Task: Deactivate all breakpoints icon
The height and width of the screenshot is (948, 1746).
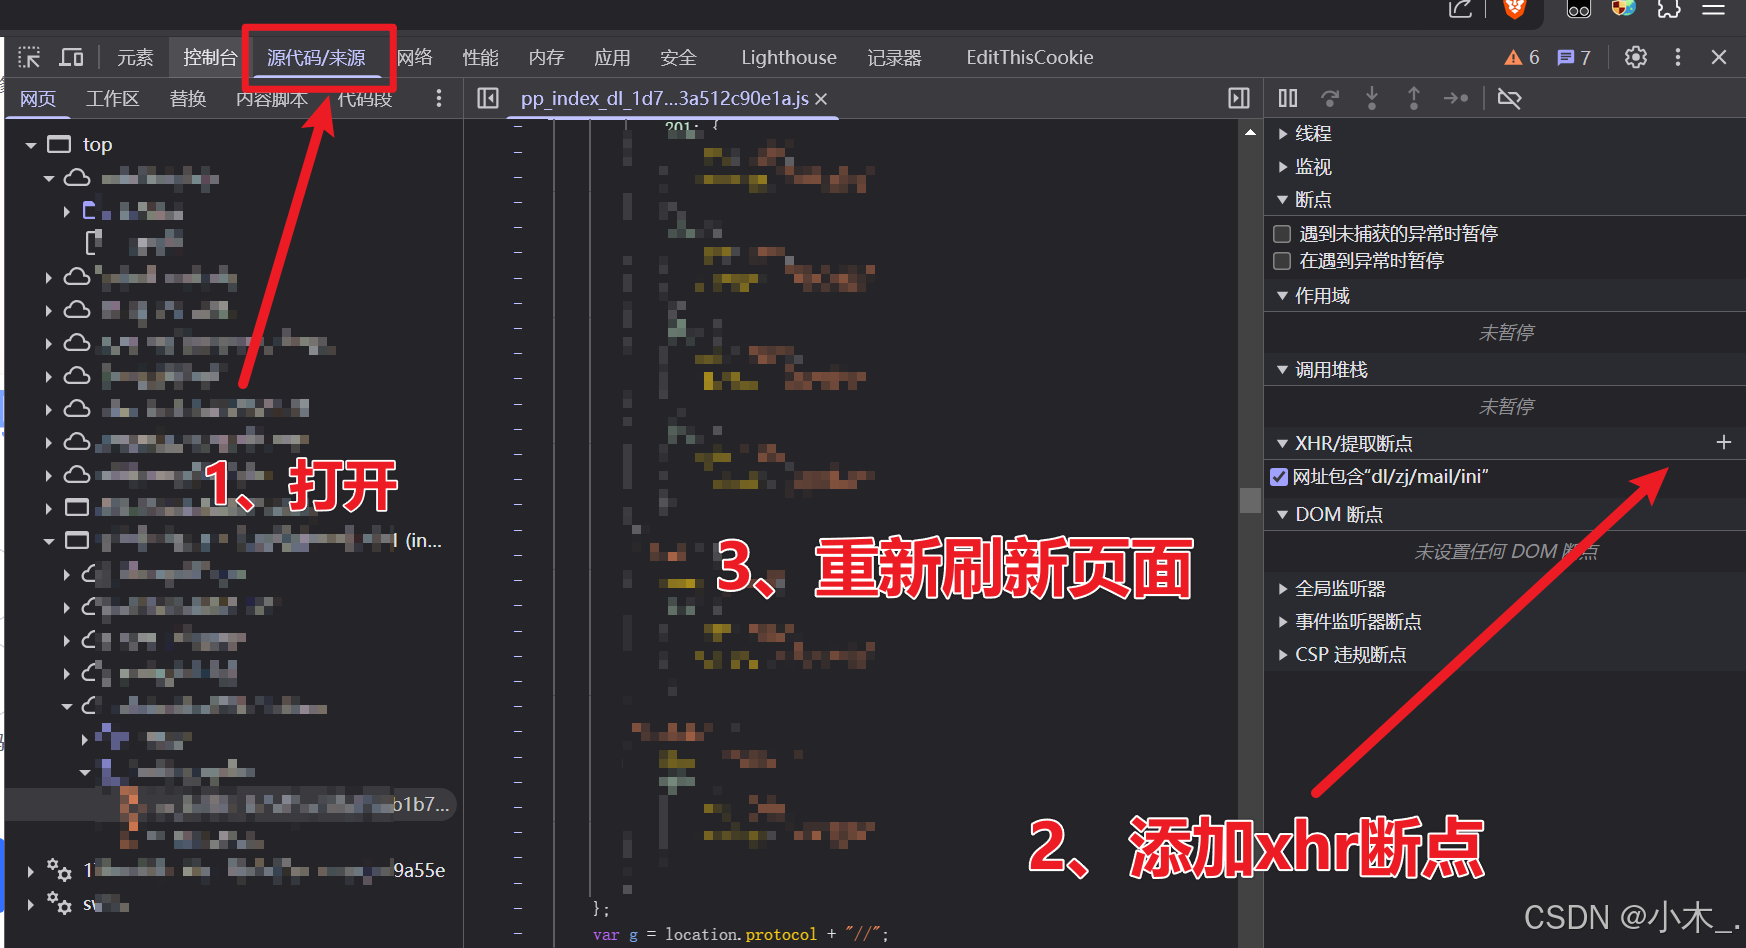Action: click(1510, 98)
